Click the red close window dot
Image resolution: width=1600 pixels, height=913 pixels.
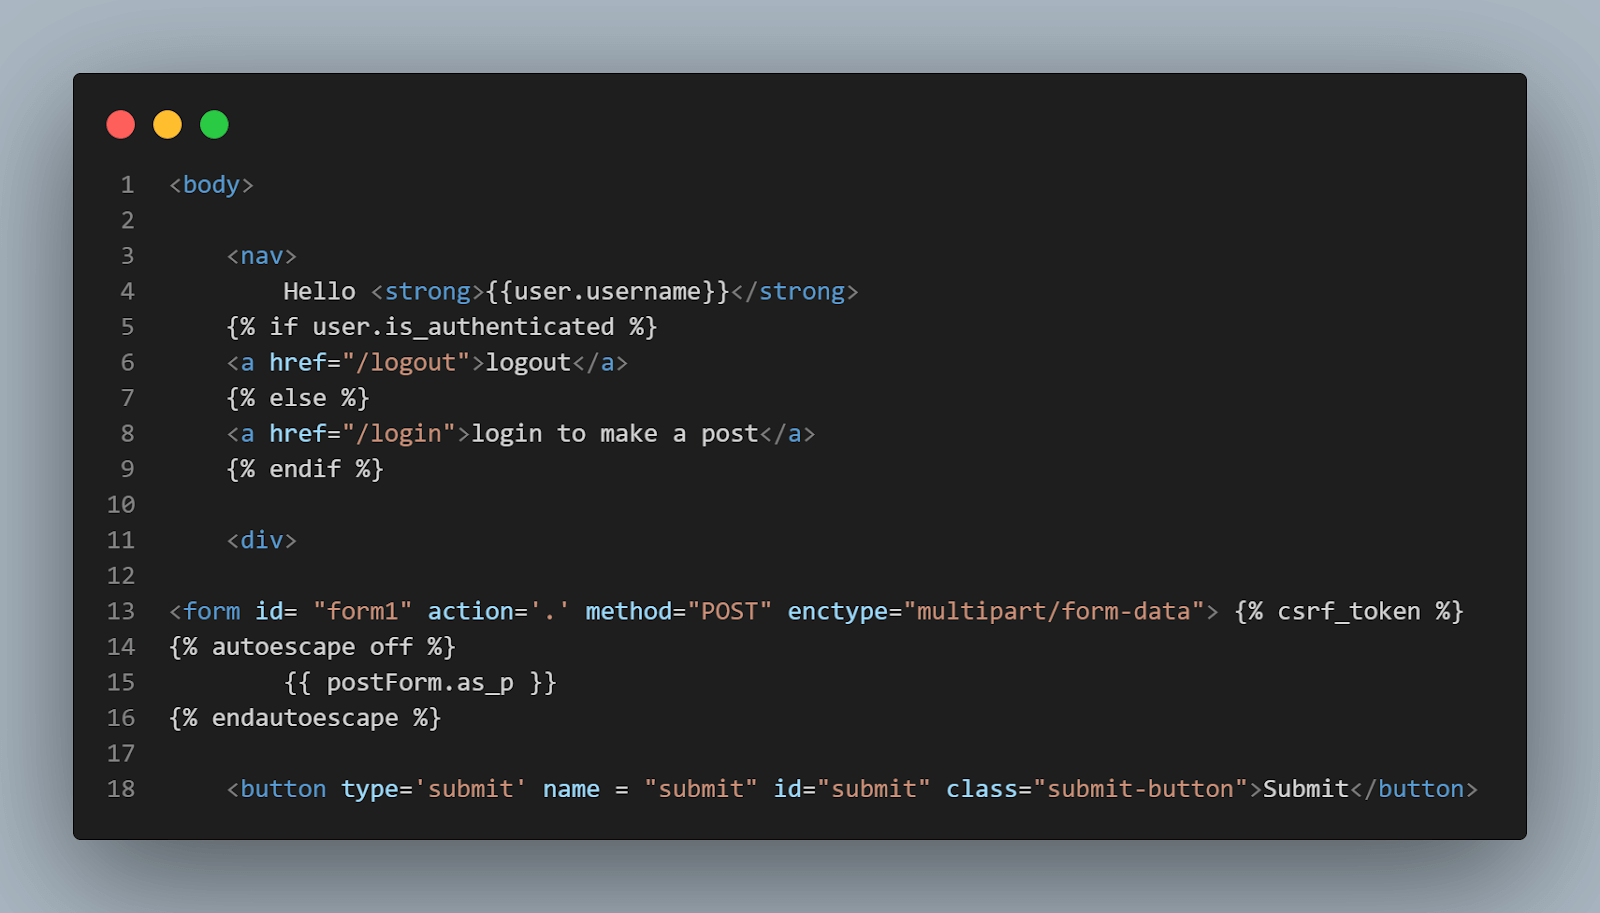(x=121, y=125)
